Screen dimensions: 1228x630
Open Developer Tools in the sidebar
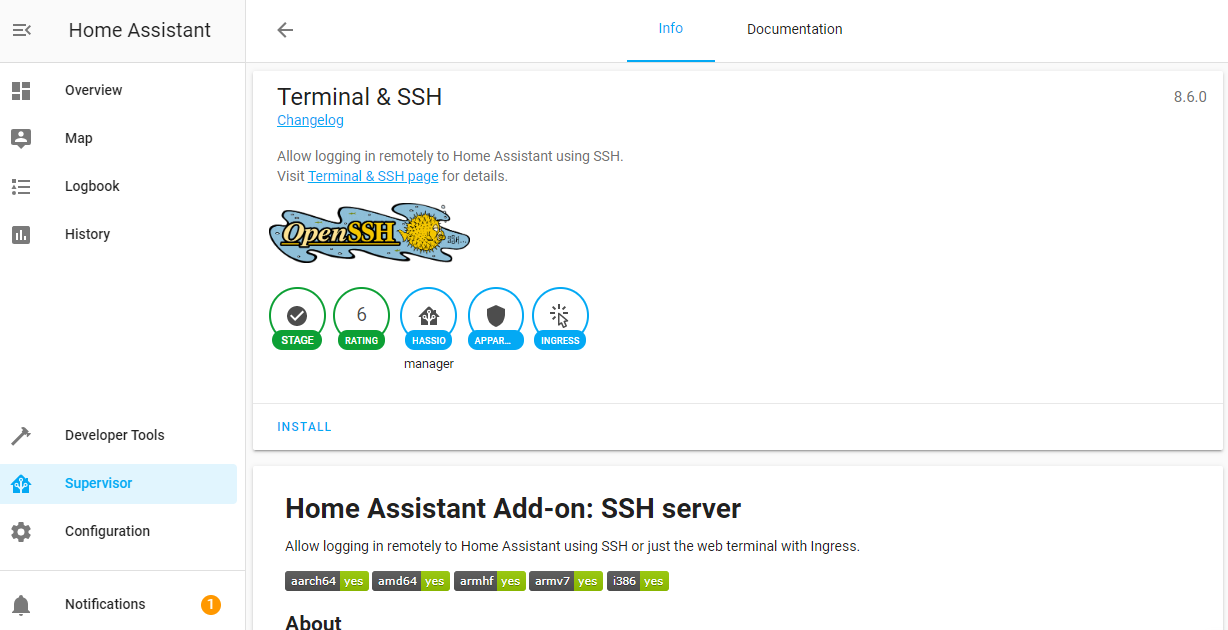tap(119, 435)
